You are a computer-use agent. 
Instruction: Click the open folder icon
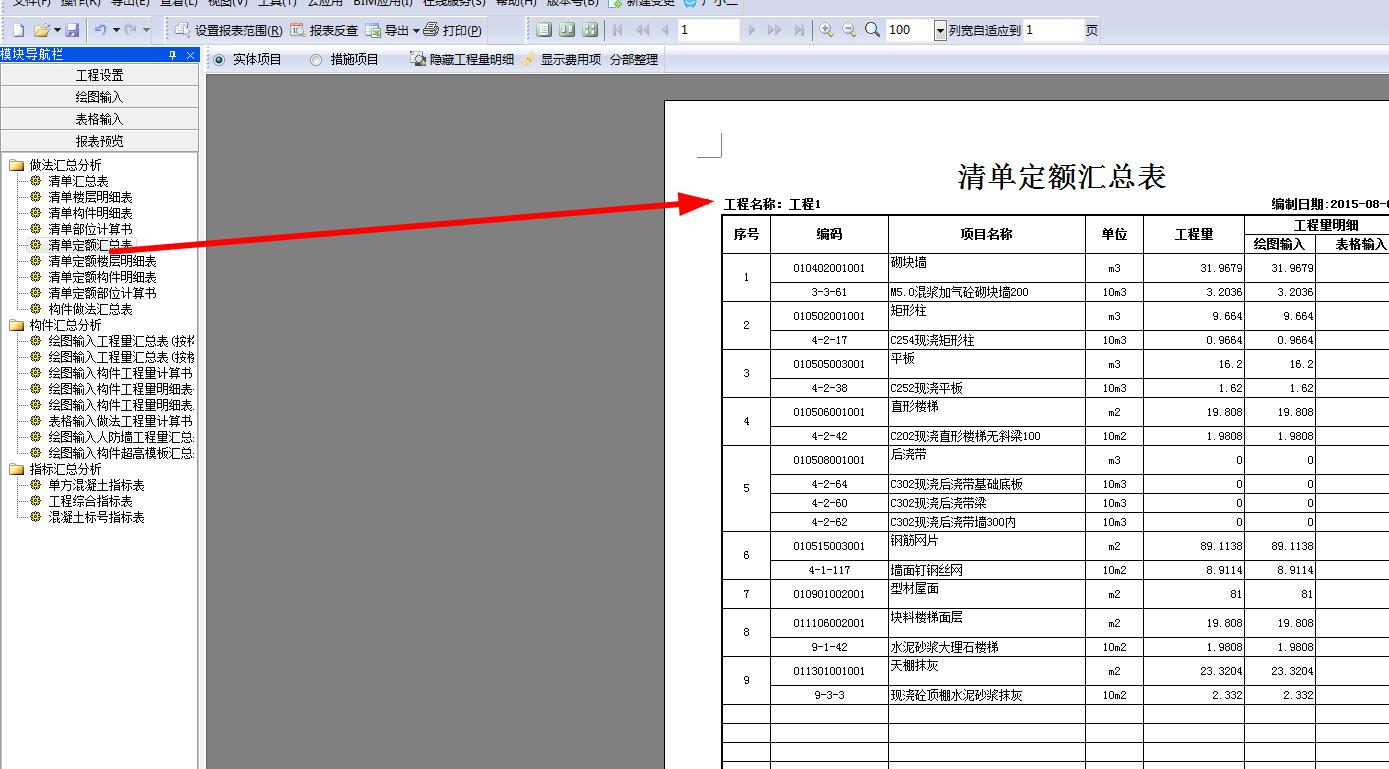[x=42, y=30]
